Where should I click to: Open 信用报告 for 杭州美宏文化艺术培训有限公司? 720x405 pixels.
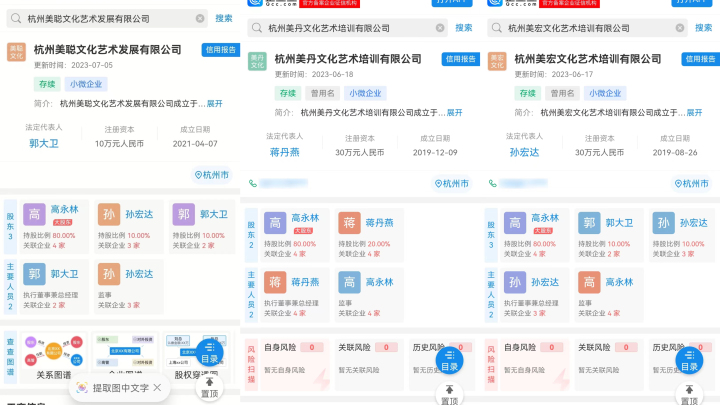click(700, 59)
